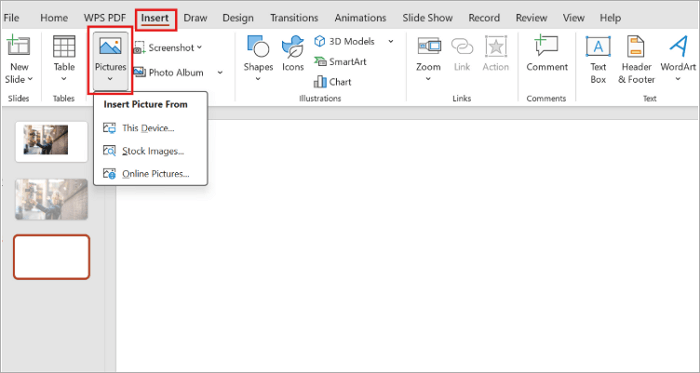Go to the Transitions tab
This screenshot has width=700, height=373.
click(294, 18)
